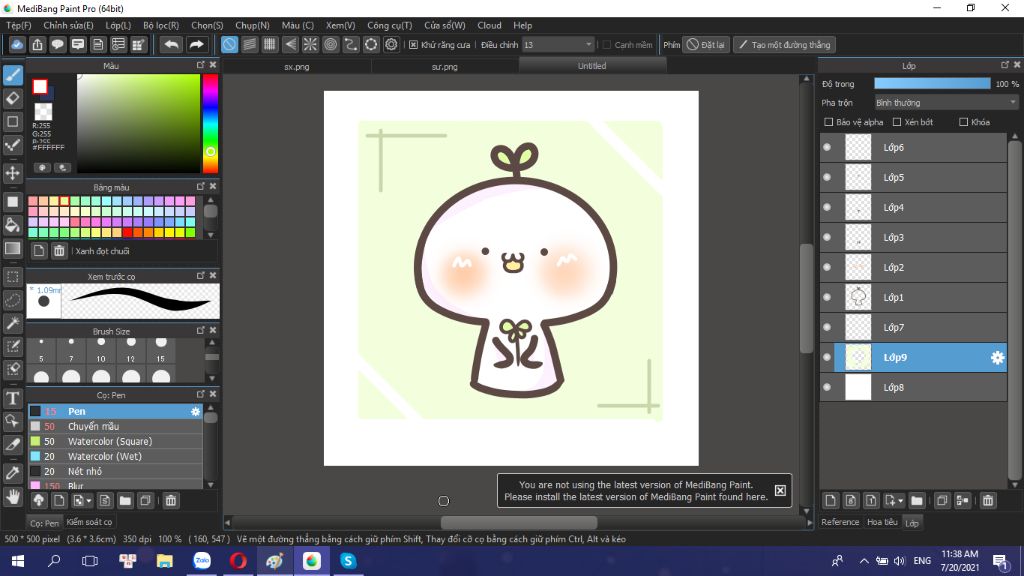
Task: Select the Bucket fill tool
Action: pyautogui.click(x=12, y=225)
